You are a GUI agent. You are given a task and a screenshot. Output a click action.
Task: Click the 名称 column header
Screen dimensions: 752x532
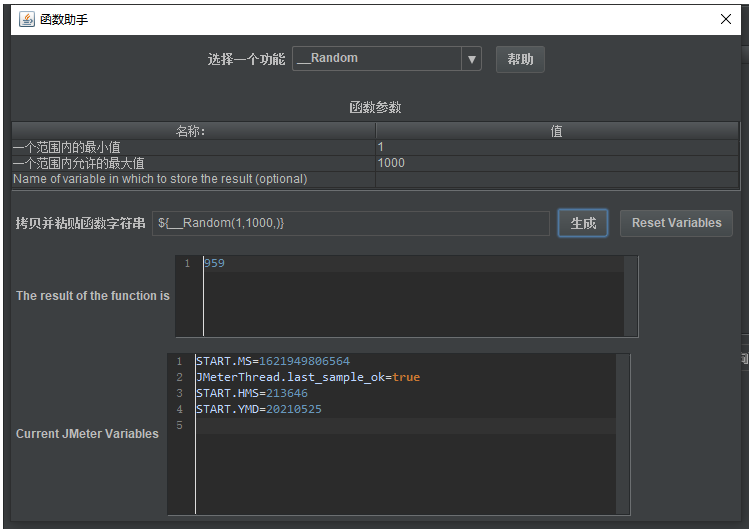pyautogui.click(x=194, y=131)
